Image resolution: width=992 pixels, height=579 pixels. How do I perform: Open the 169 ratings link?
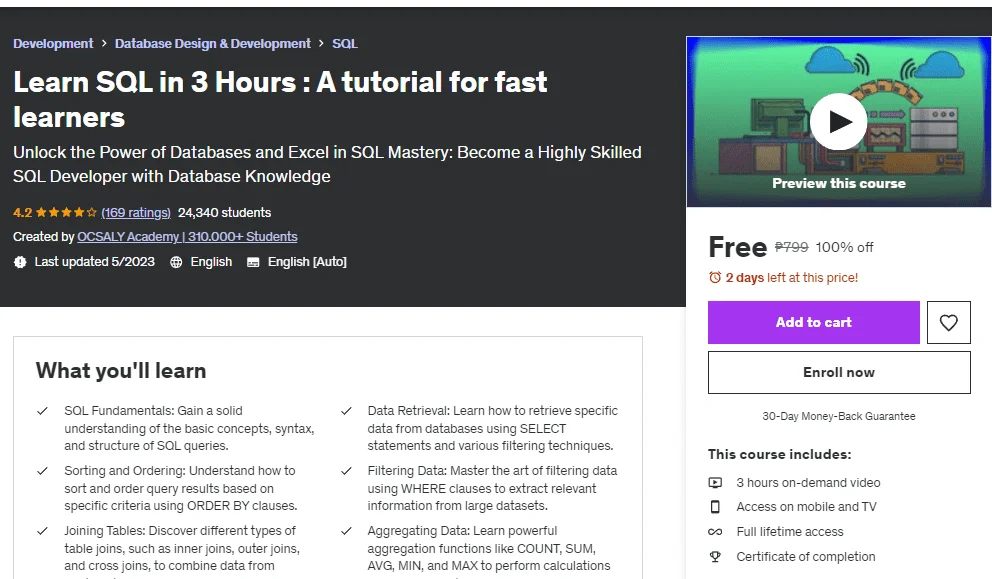(x=136, y=213)
